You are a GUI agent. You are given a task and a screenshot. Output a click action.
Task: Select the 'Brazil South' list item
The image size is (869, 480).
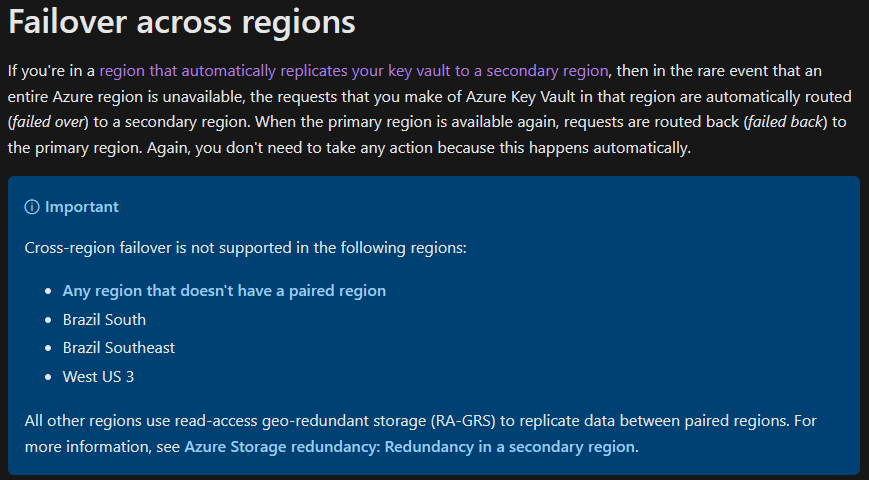104,320
